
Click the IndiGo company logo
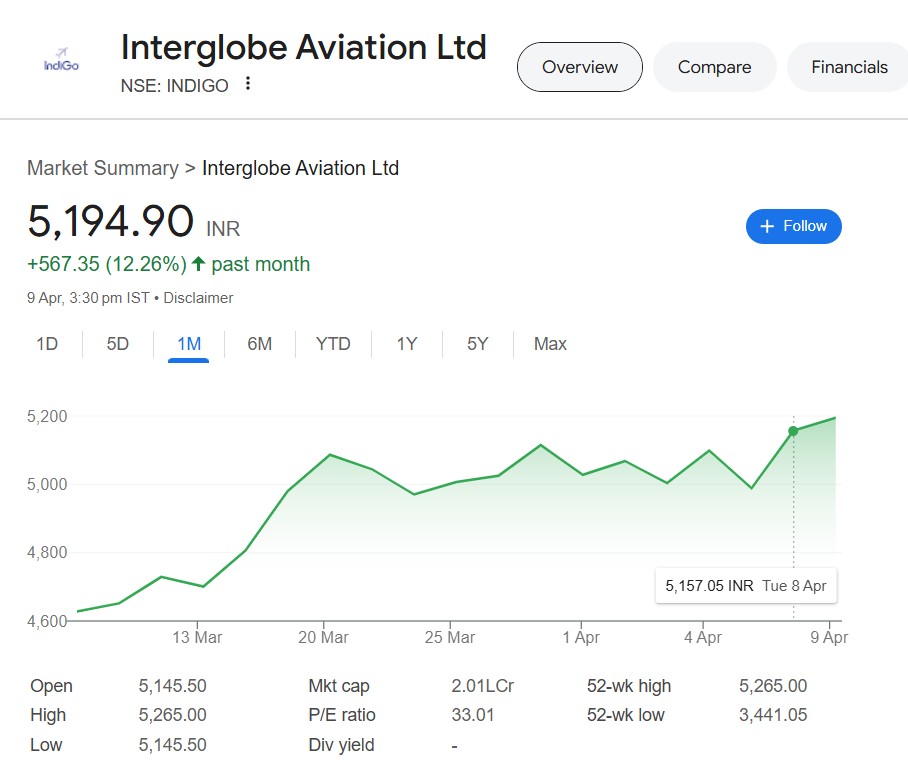(61, 60)
